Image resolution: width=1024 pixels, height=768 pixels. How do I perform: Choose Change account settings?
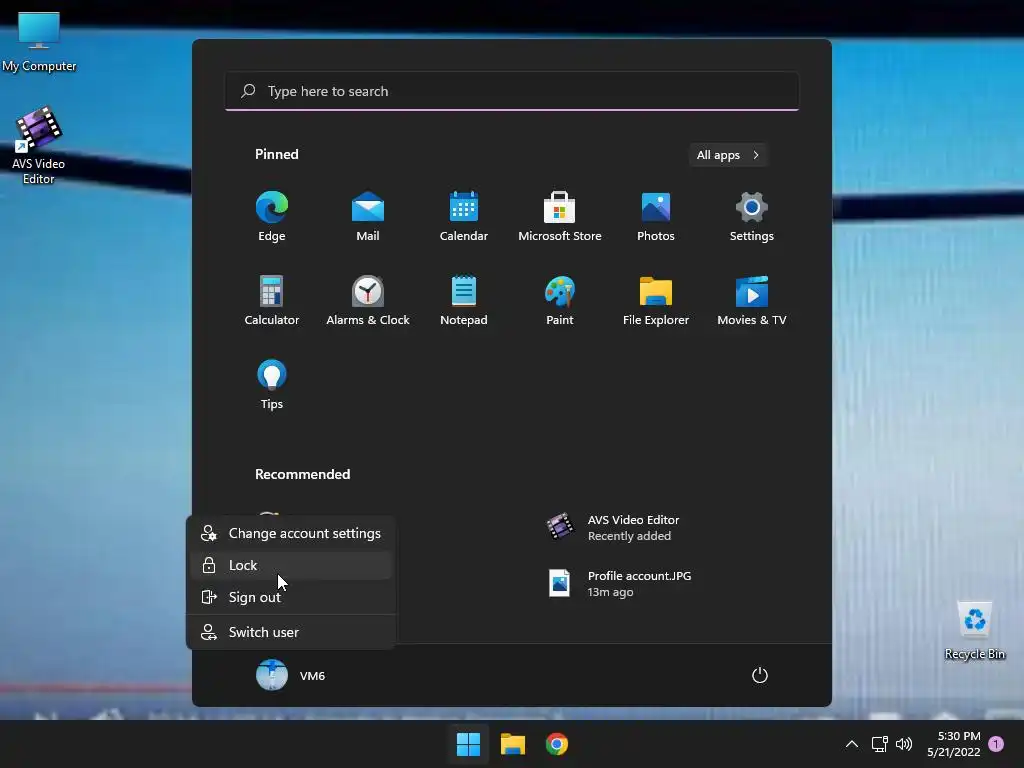(291, 534)
